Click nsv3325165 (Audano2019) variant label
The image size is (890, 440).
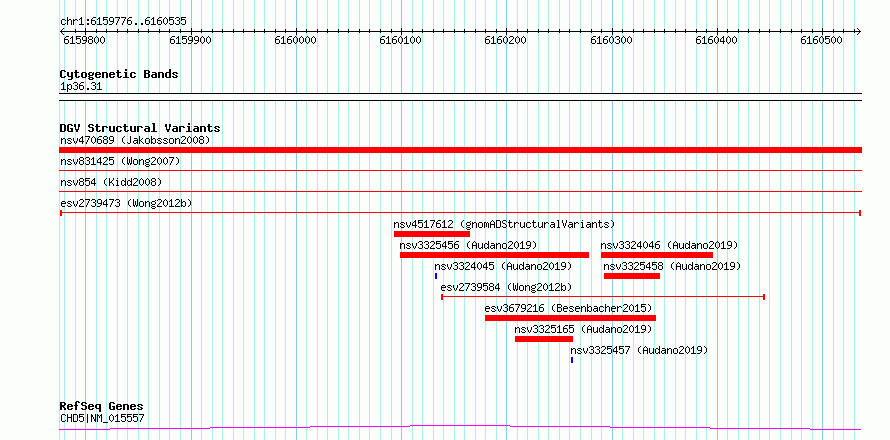tap(583, 329)
